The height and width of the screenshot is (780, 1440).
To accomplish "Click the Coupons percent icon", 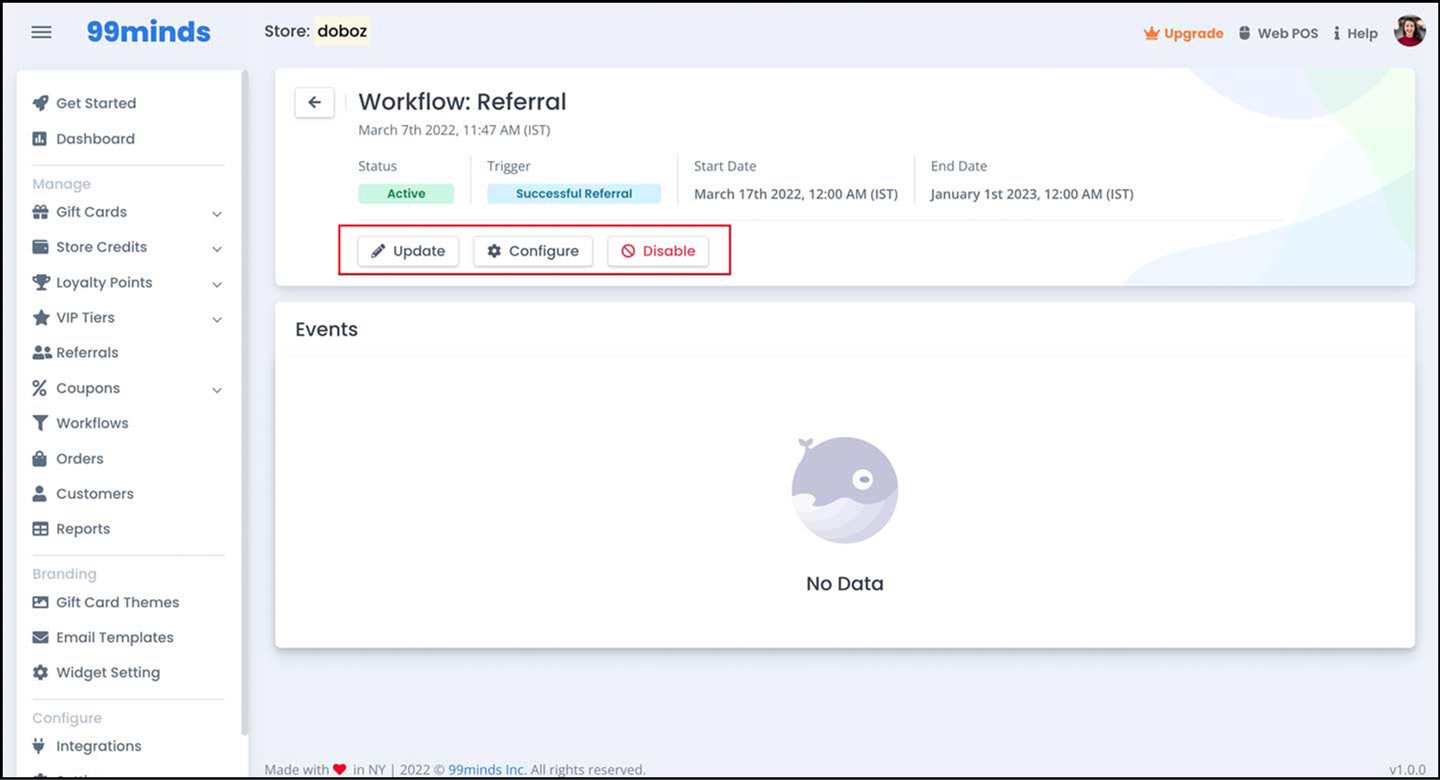I will (x=40, y=388).
